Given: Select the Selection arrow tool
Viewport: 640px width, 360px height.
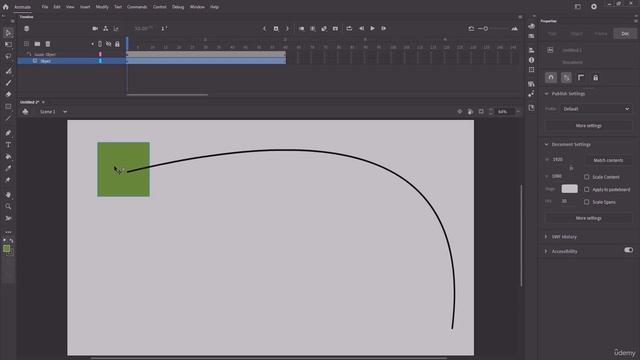Looking at the screenshot, I should 8,33.
